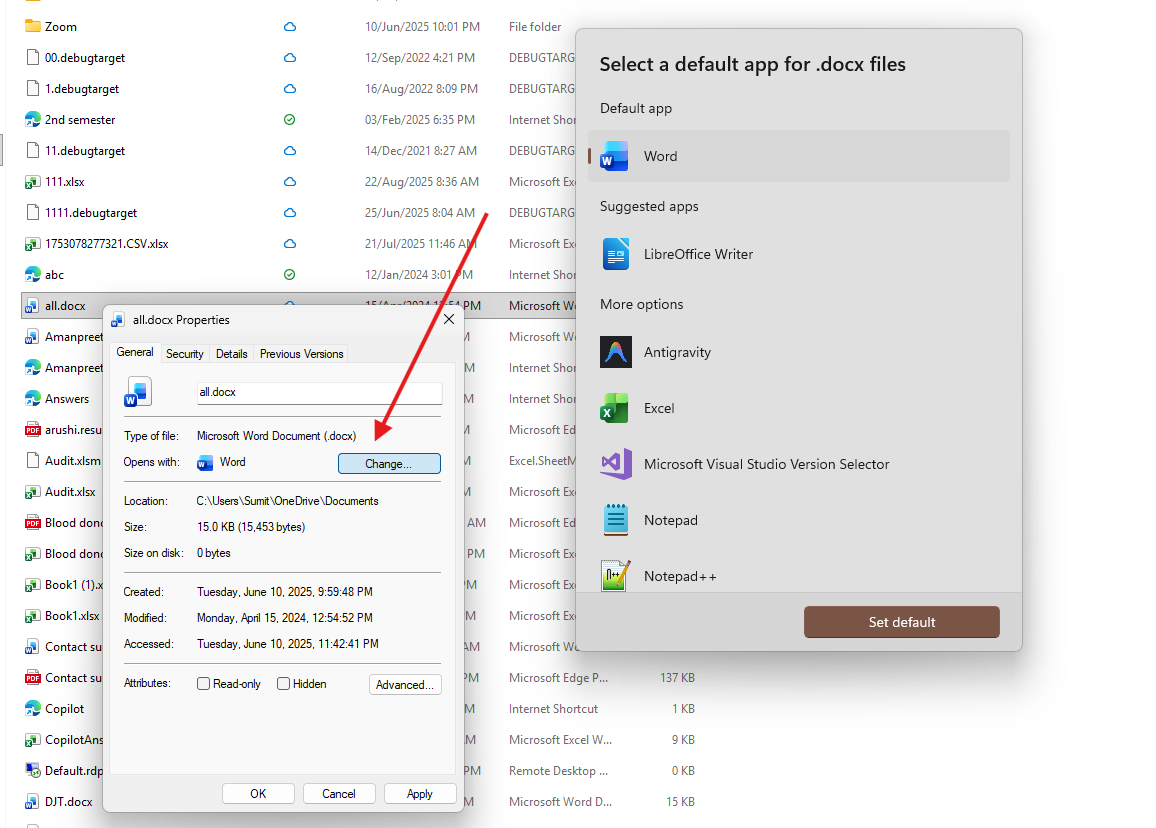
Task: Click the location path C:\Users\Sumit\OneDrive\Documents
Action: click(x=288, y=501)
